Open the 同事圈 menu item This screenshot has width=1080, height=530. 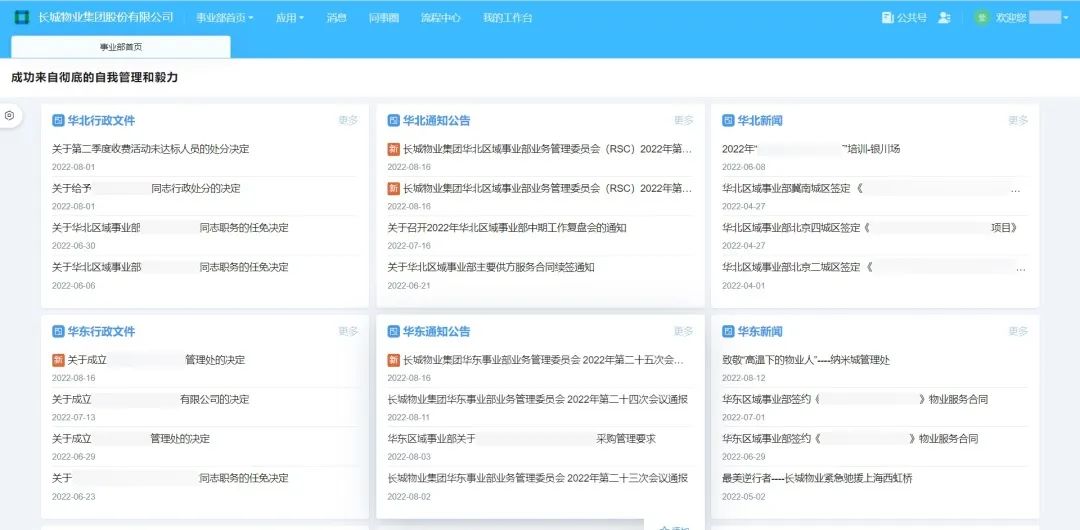click(x=384, y=18)
